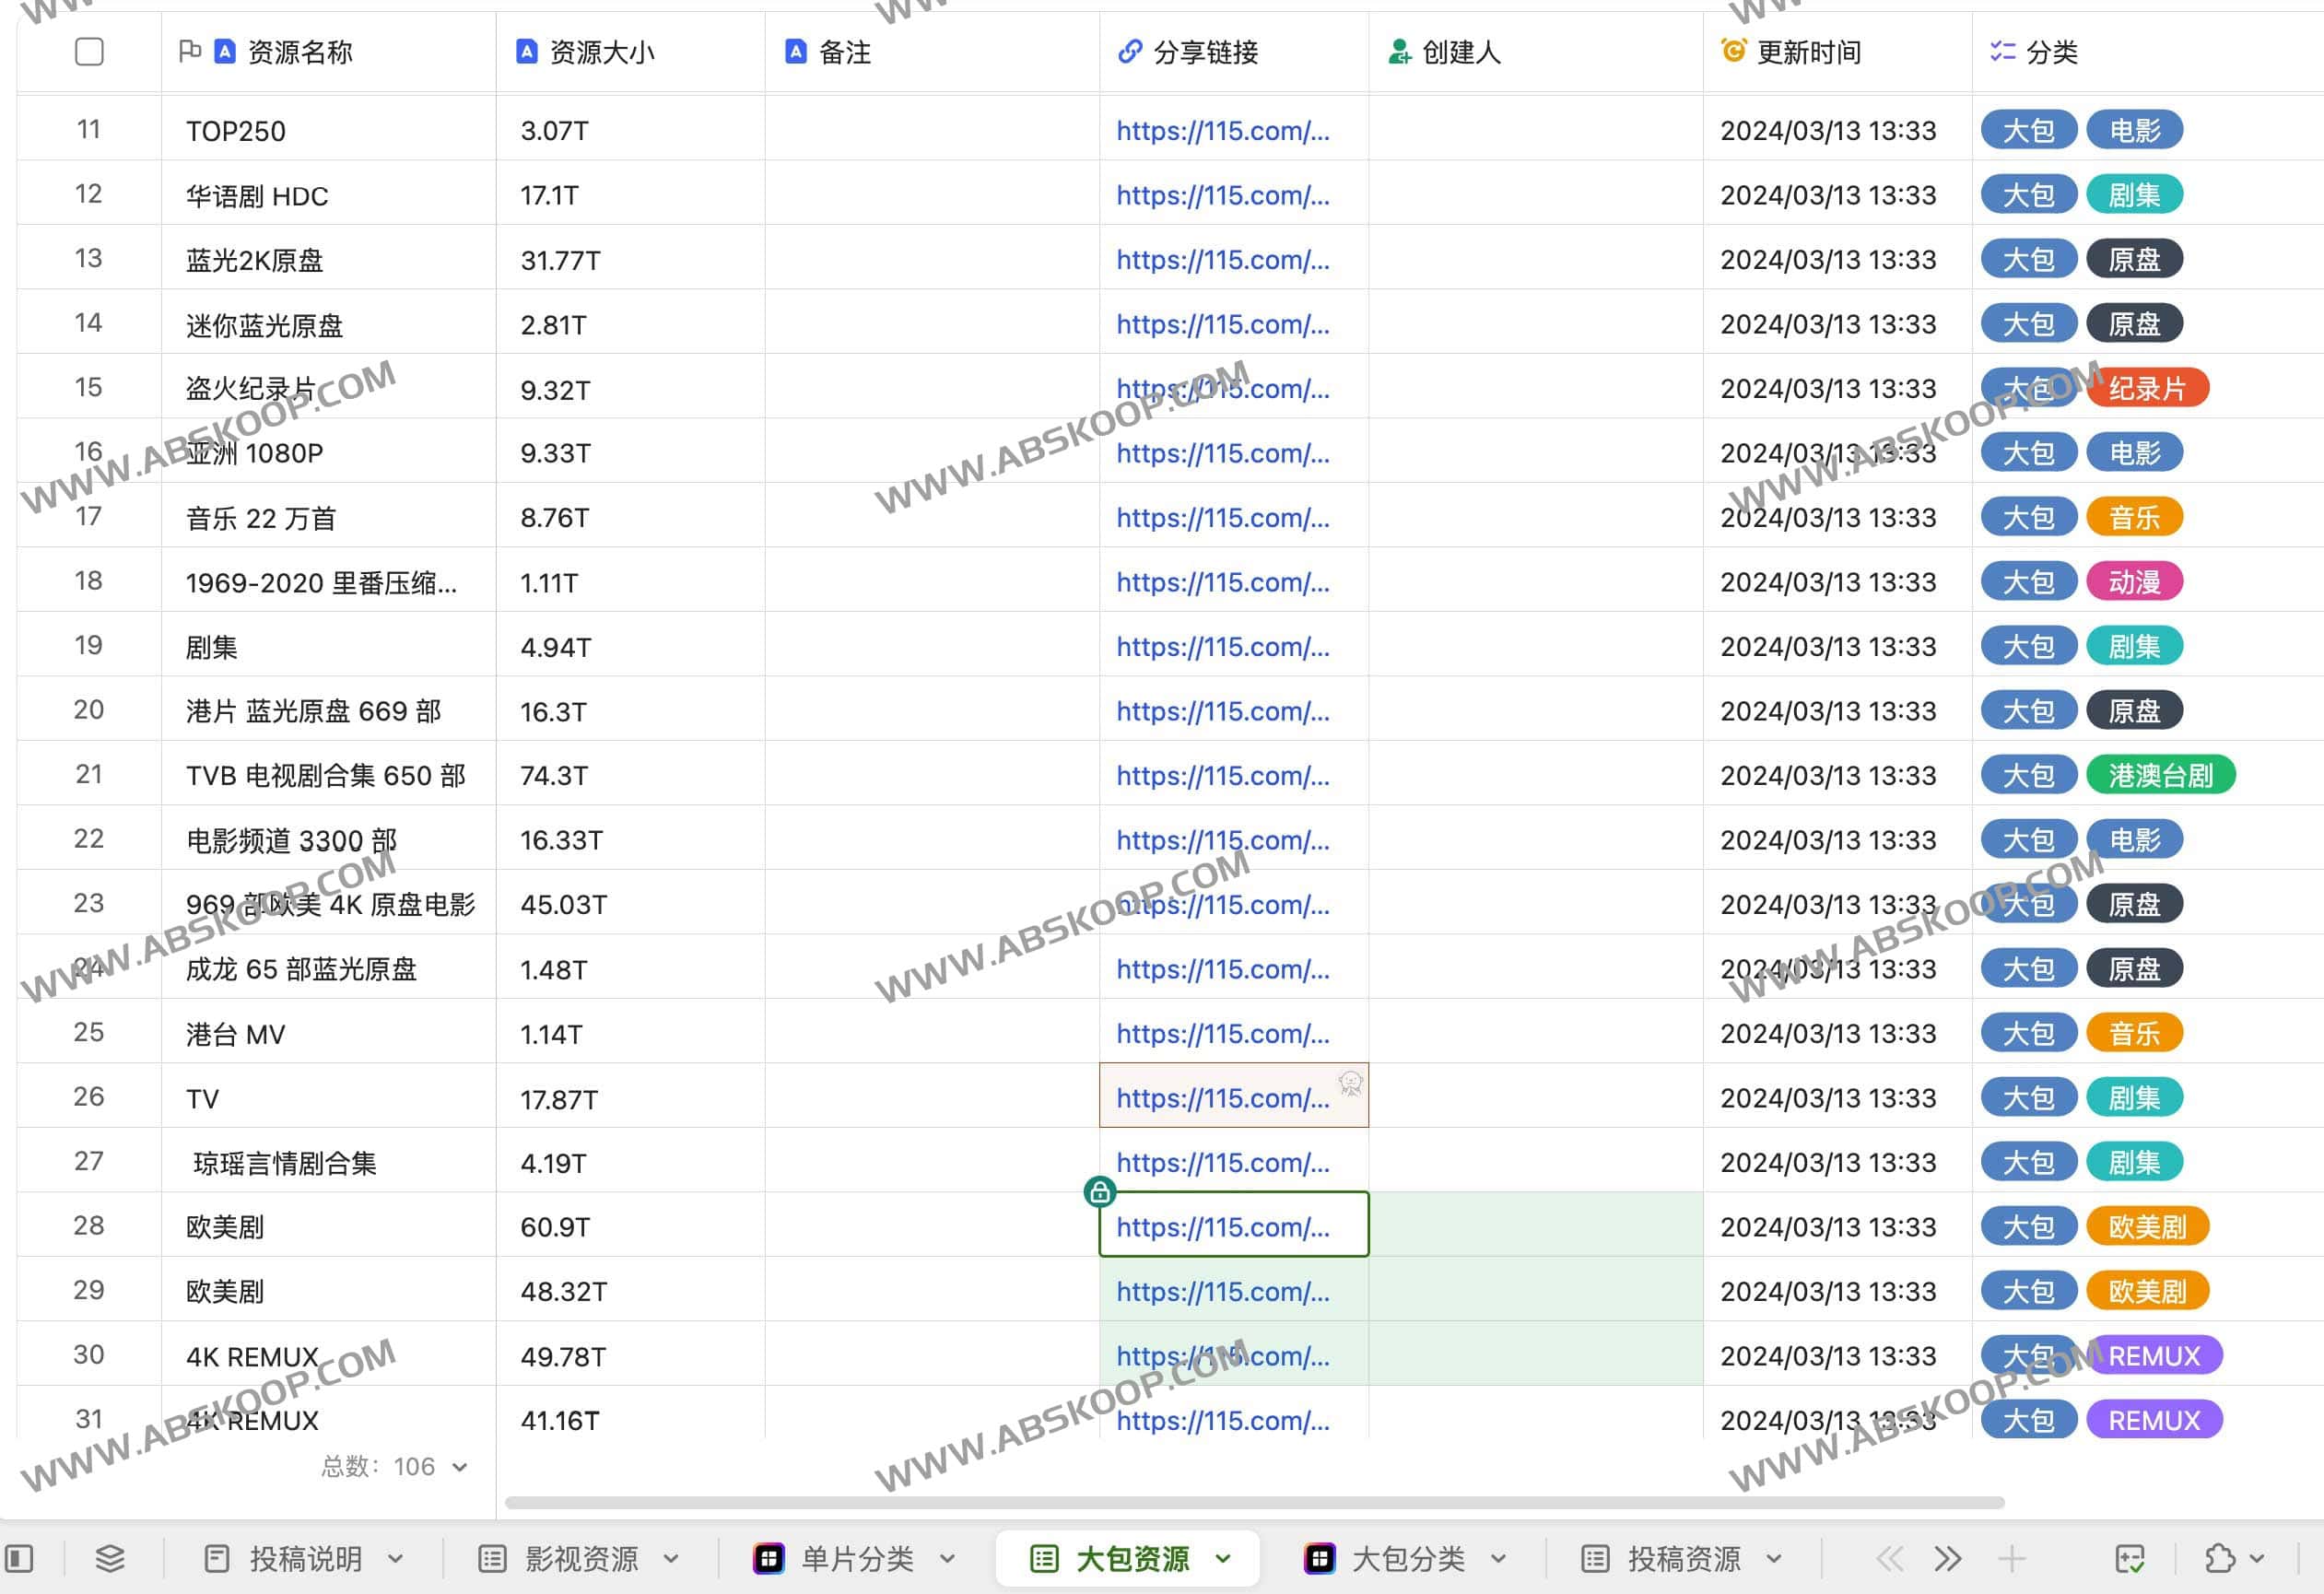Open the 总数 106 dropdown

pyautogui.click(x=459, y=1466)
